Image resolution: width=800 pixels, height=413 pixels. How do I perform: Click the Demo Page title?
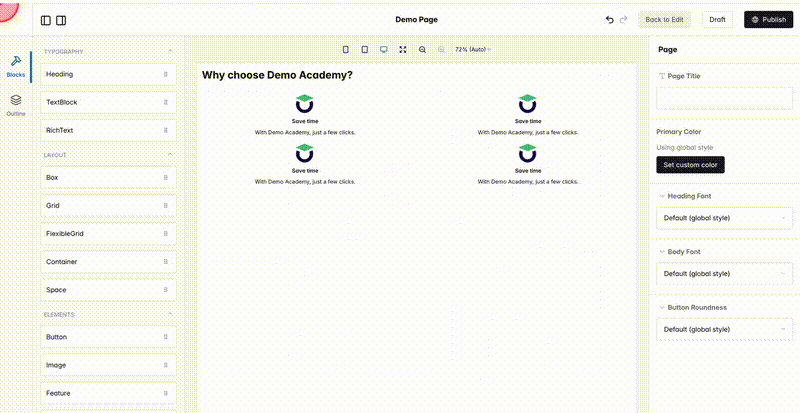tap(416, 19)
